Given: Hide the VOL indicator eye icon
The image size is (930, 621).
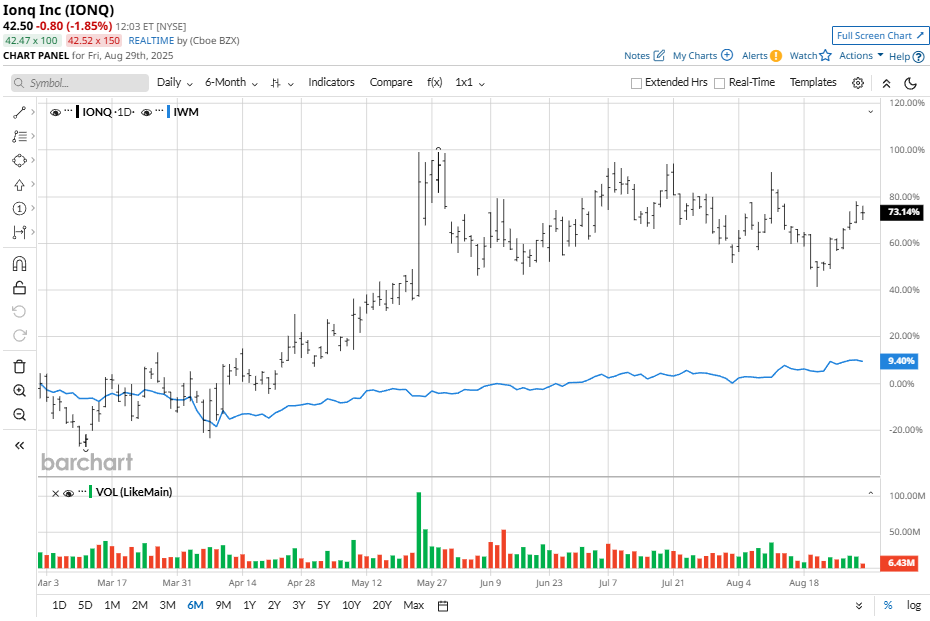Looking at the screenshot, I should tap(68, 493).
